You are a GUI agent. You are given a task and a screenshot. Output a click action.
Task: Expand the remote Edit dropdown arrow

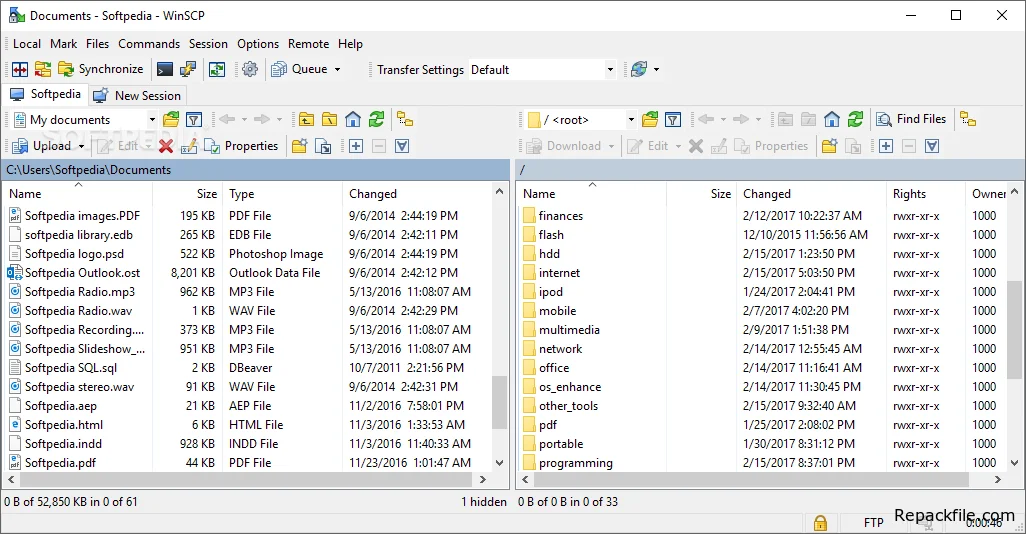tap(678, 146)
